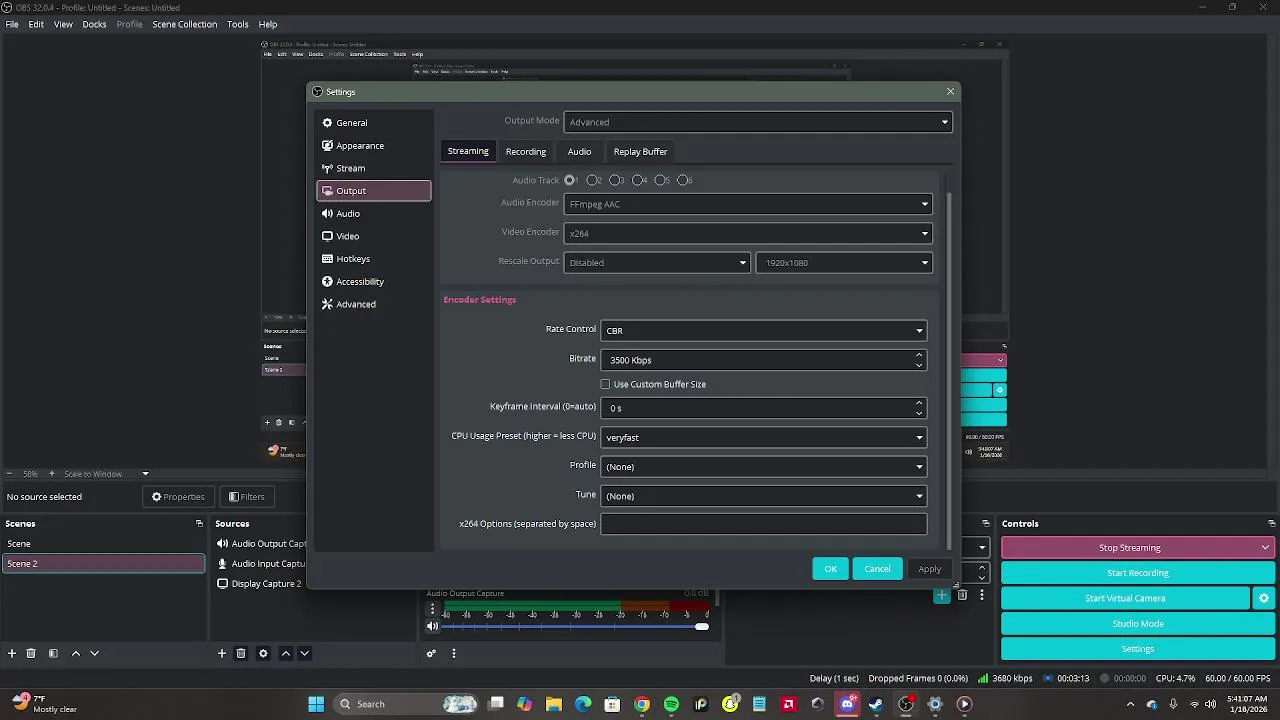Click Start Recording button

click(1138, 573)
